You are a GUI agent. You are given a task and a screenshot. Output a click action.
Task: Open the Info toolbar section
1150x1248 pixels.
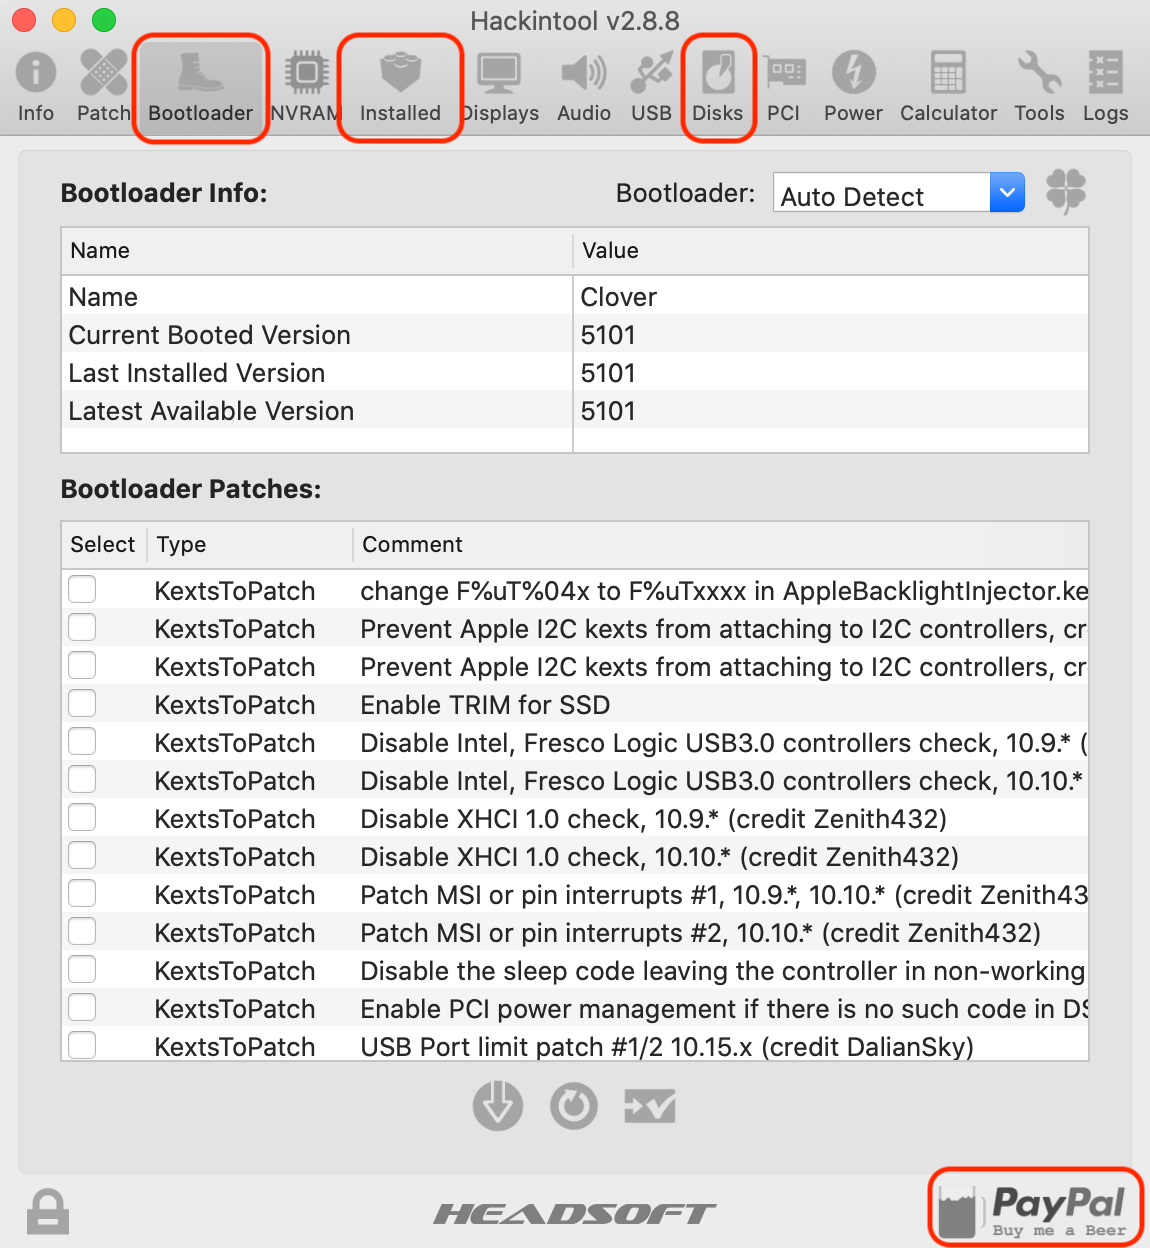[x=36, y=87]
